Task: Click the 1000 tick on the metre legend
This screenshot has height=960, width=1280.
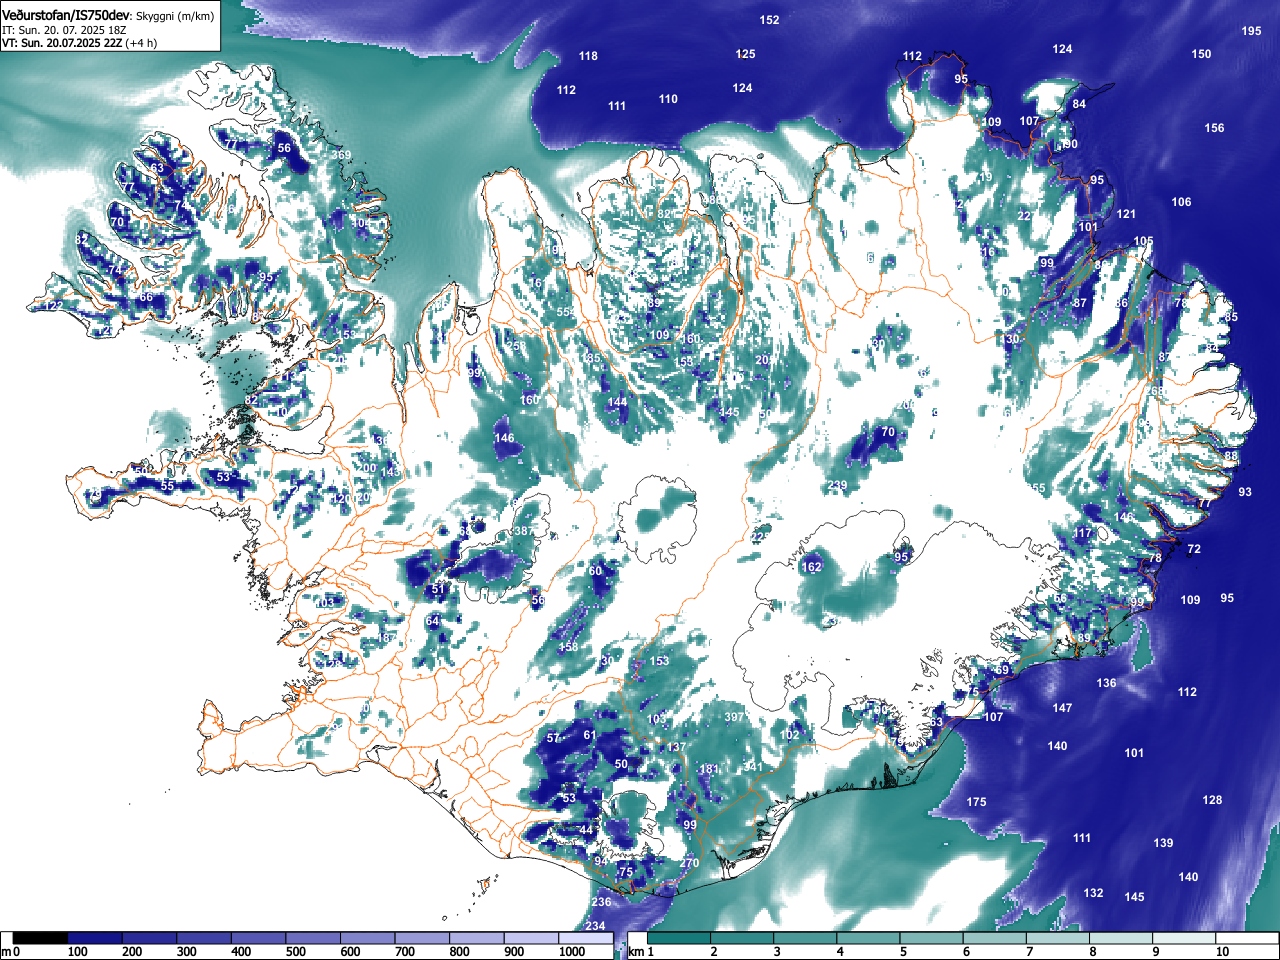Action: coord(572,952)
